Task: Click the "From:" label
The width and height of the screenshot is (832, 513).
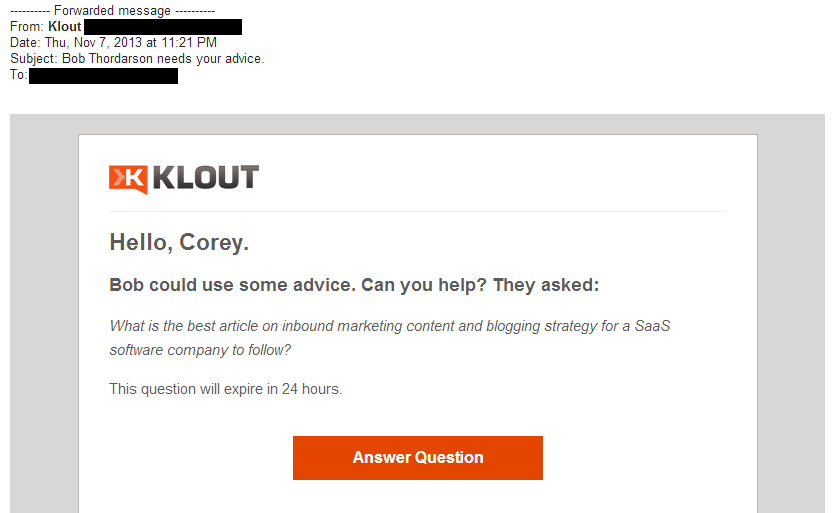Action: (27, 27)
